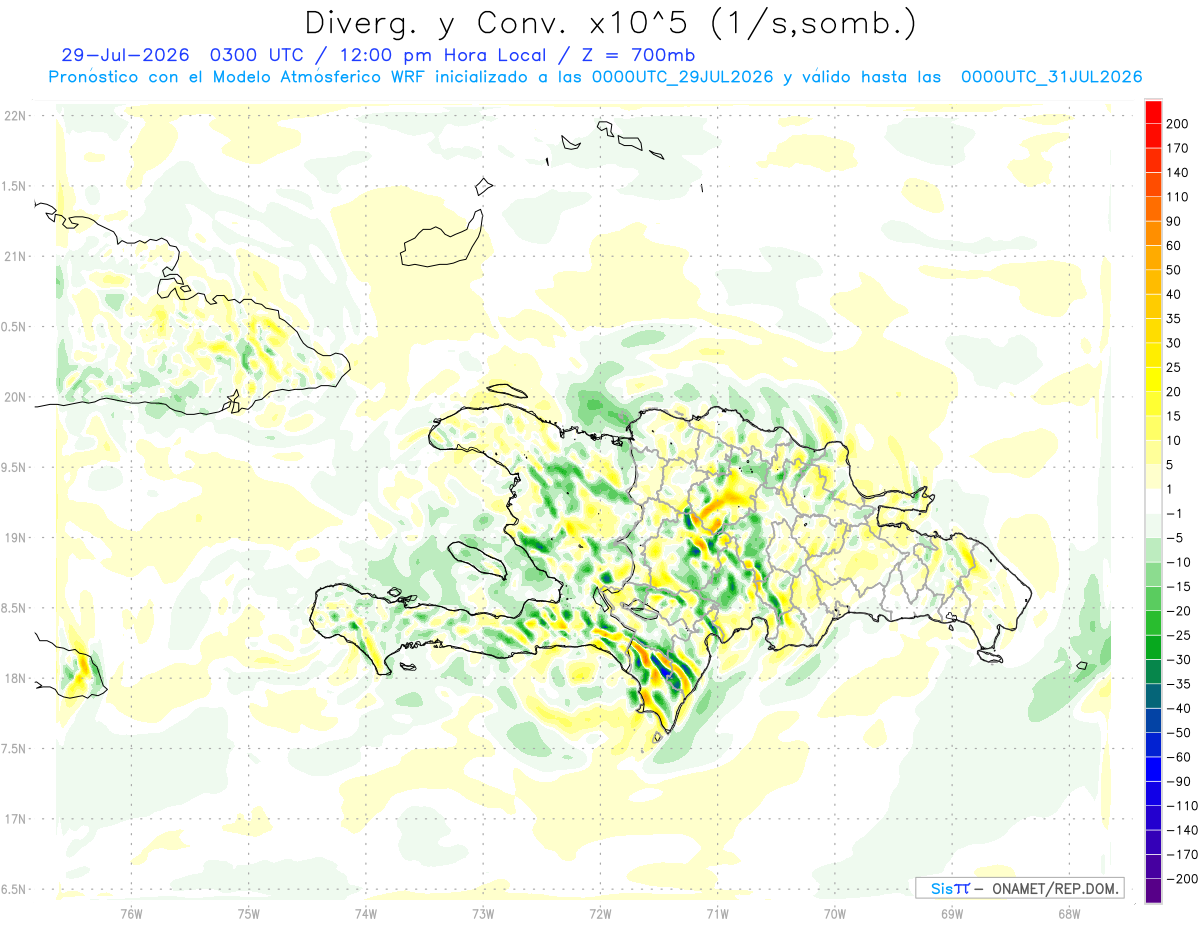Click the "0000UTC_31JUL2026" valid-until text
This screenshot has width=1200, height=927.
pyautogui.click(x=1051, y=77)
